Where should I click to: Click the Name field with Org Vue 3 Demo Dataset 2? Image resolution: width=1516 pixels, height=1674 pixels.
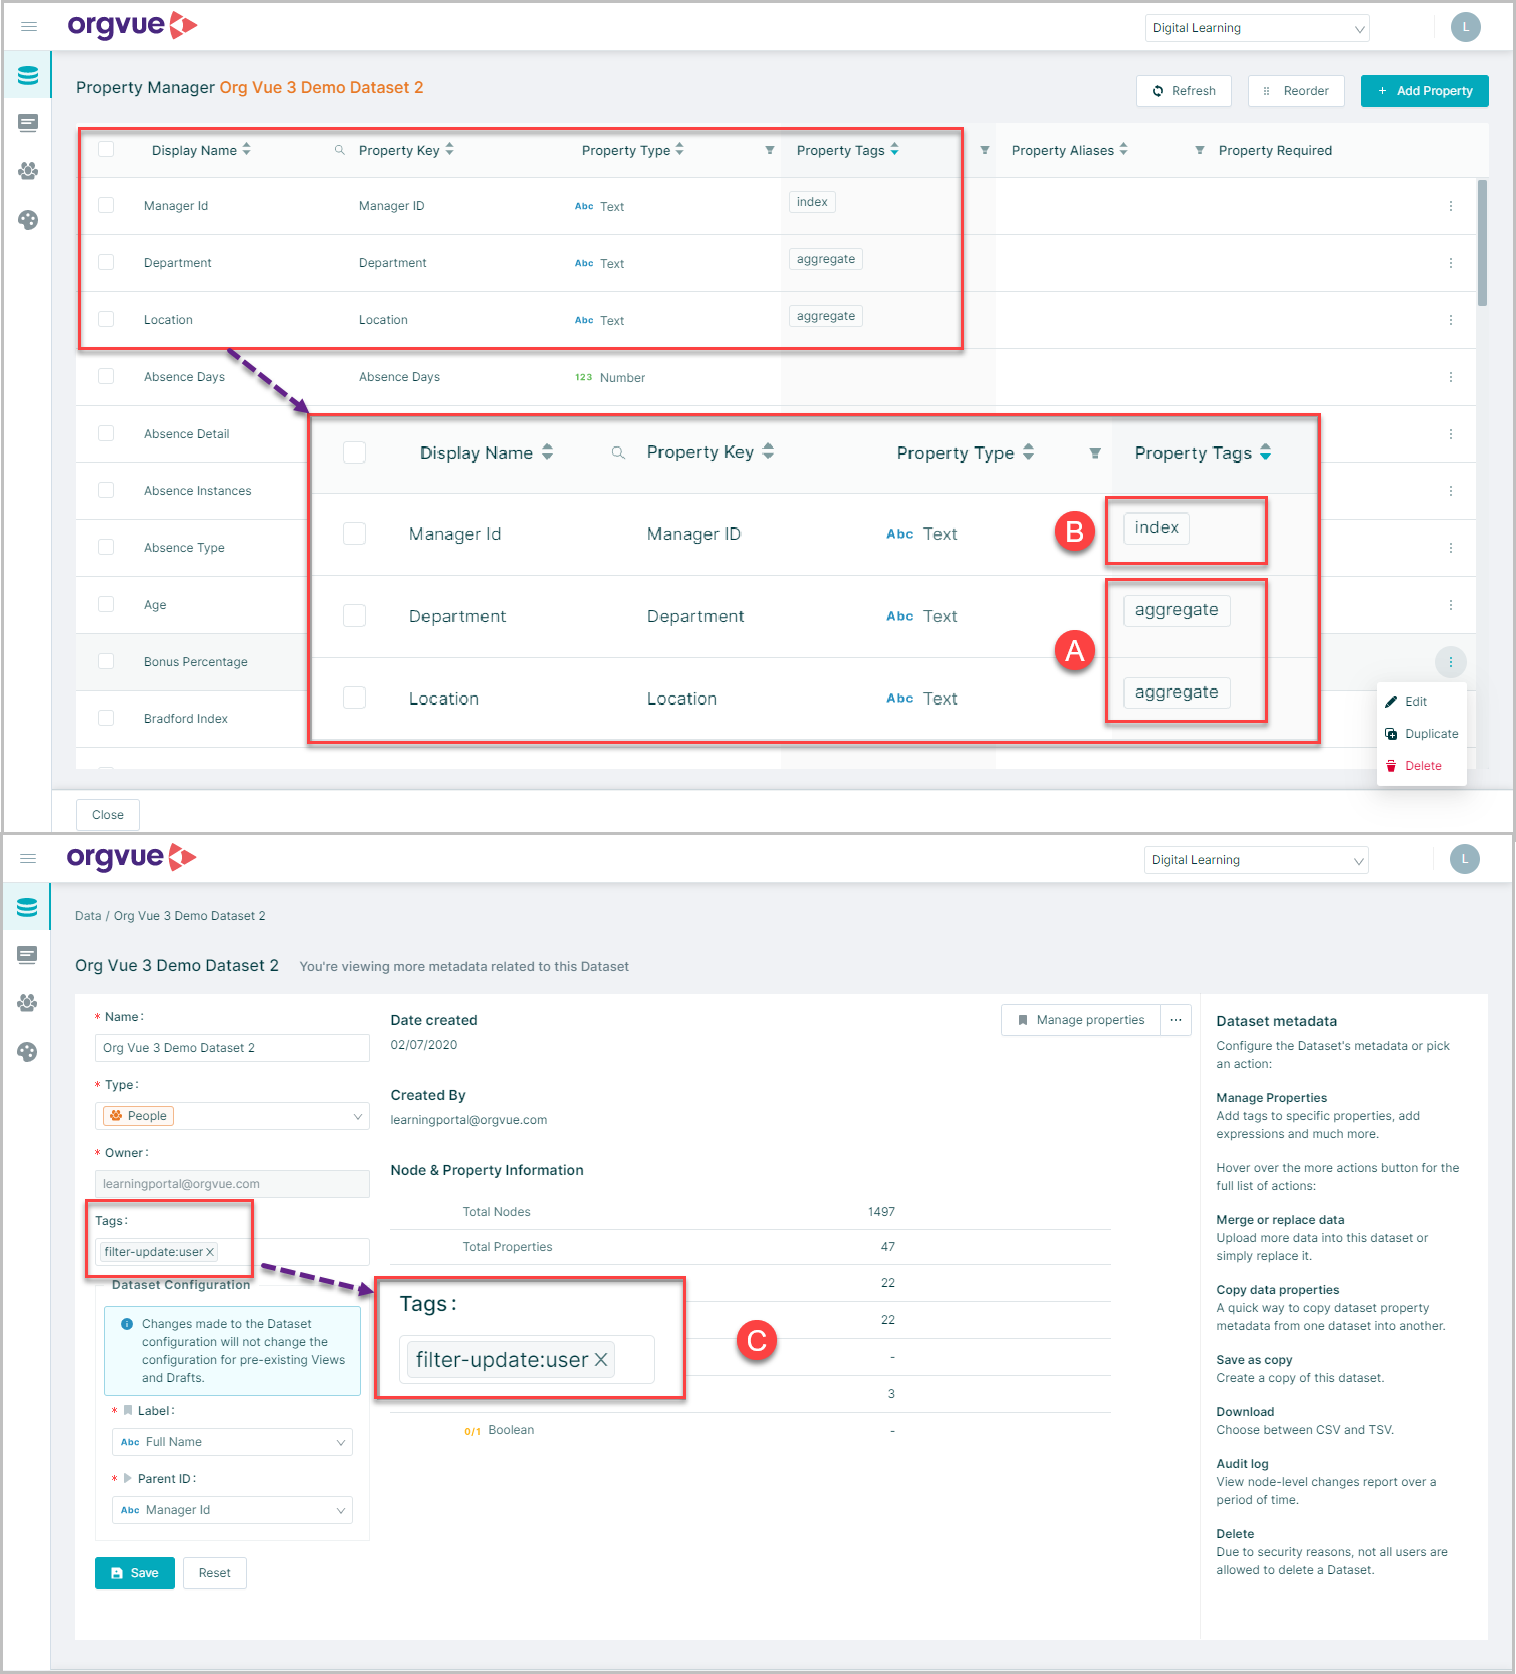(x=232, y=1048)
